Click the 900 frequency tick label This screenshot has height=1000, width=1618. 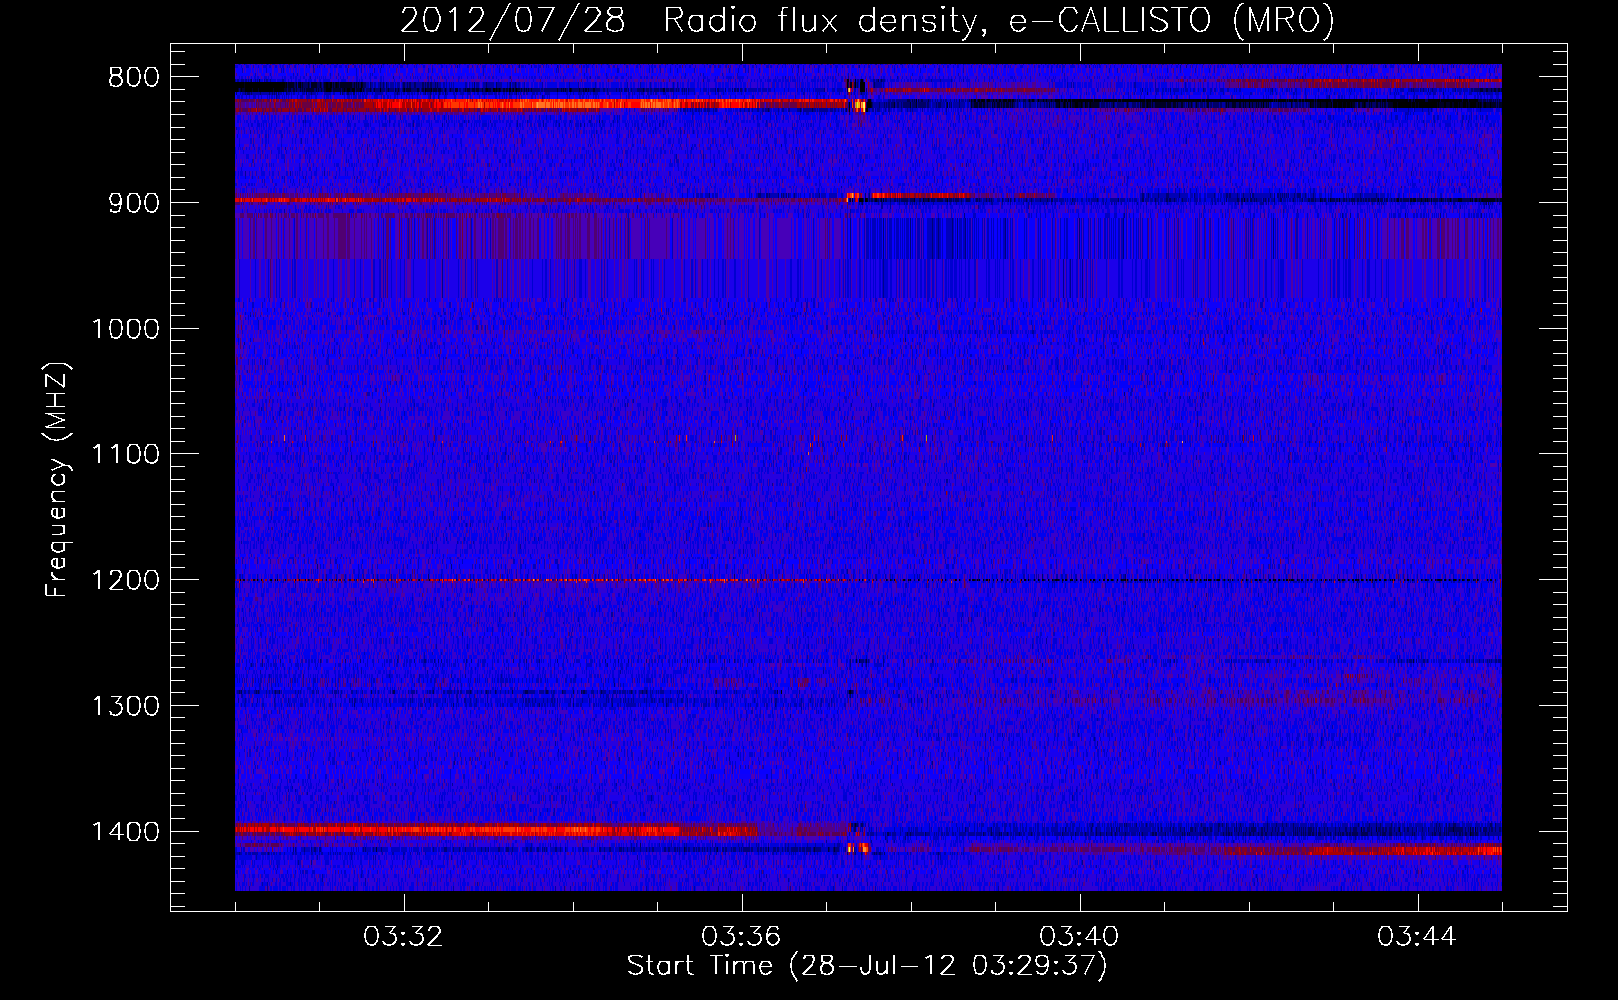click(x=133, y=203)
